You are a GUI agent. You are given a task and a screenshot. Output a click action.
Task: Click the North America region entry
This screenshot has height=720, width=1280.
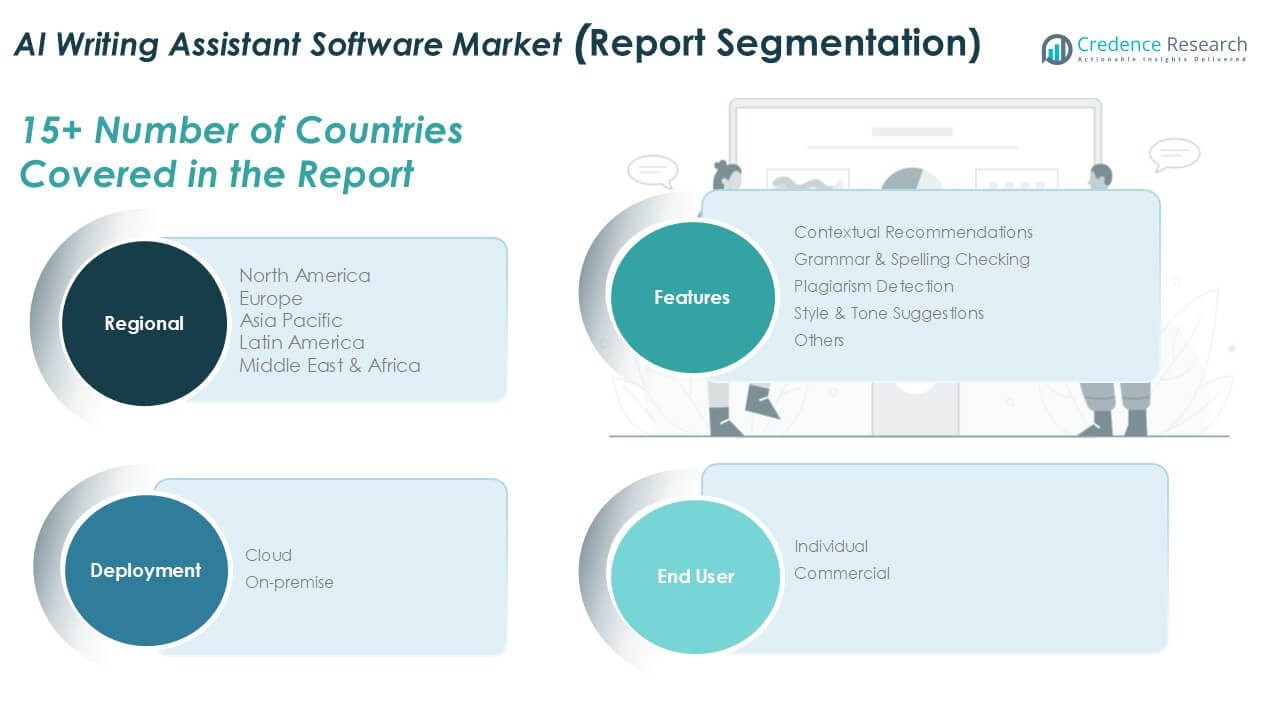[304, 275]
